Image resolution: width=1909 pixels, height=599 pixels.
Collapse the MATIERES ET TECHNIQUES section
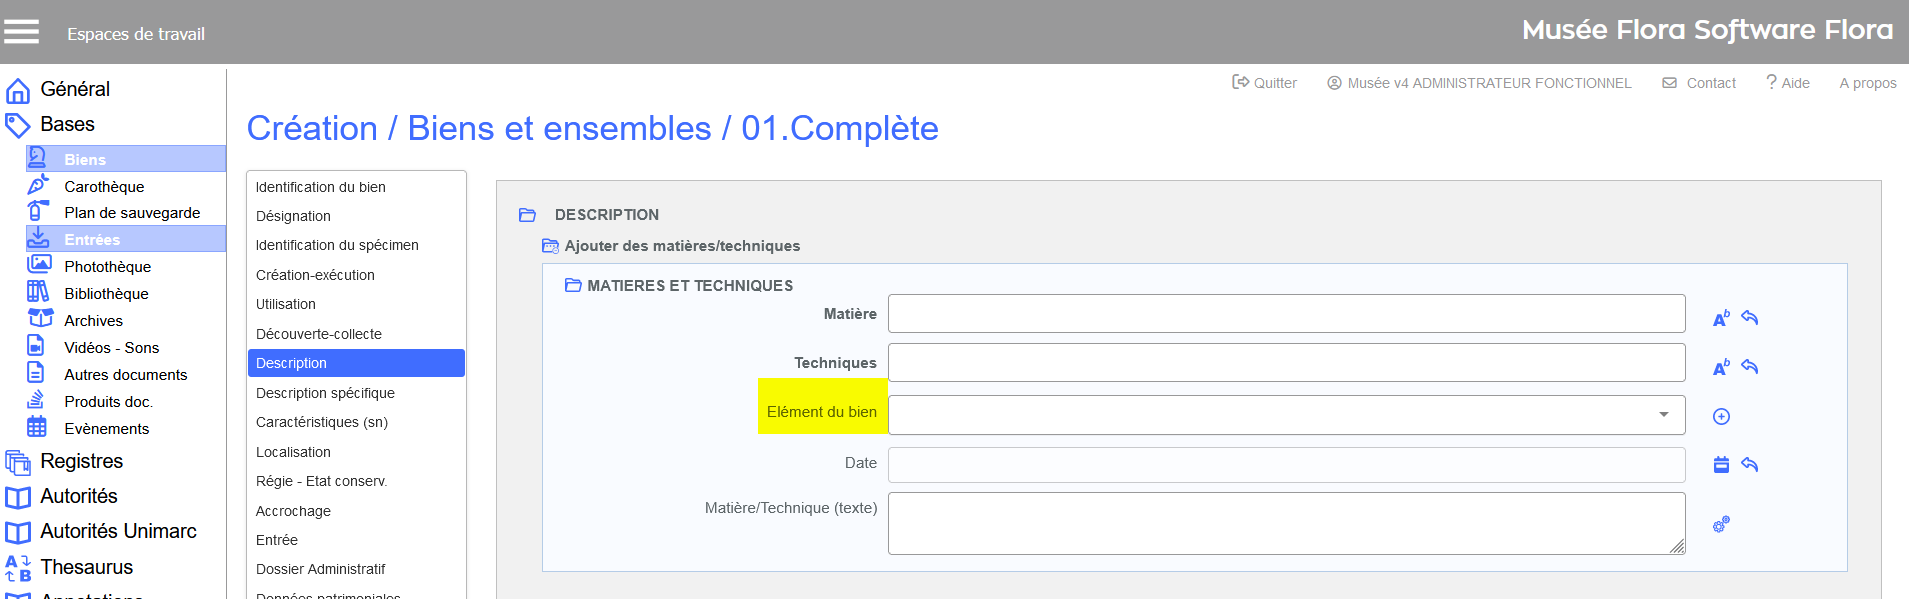(573, 286)
